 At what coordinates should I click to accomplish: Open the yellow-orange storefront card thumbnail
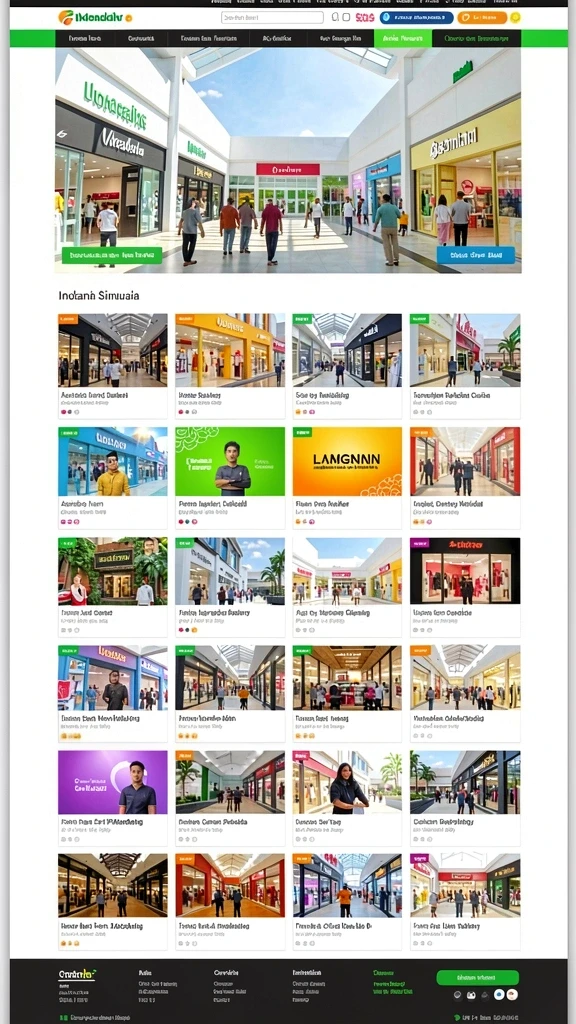(x=230, y=350)
